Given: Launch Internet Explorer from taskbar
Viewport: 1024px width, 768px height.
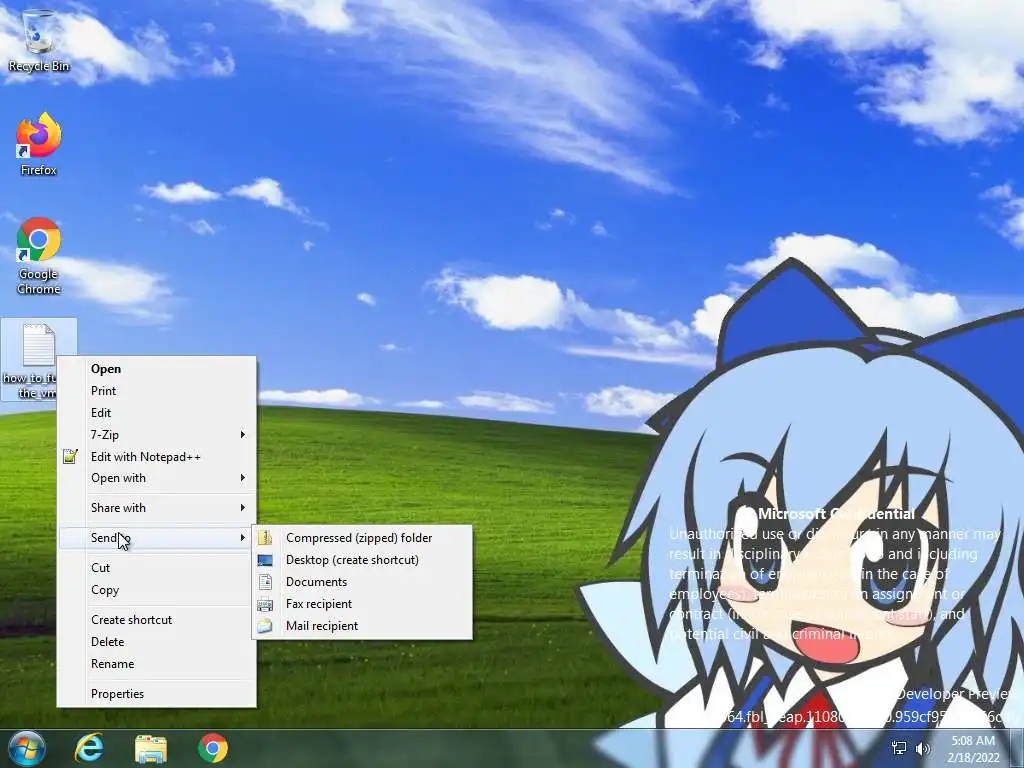Looking at the screenshot, I should tap(89, 748).
